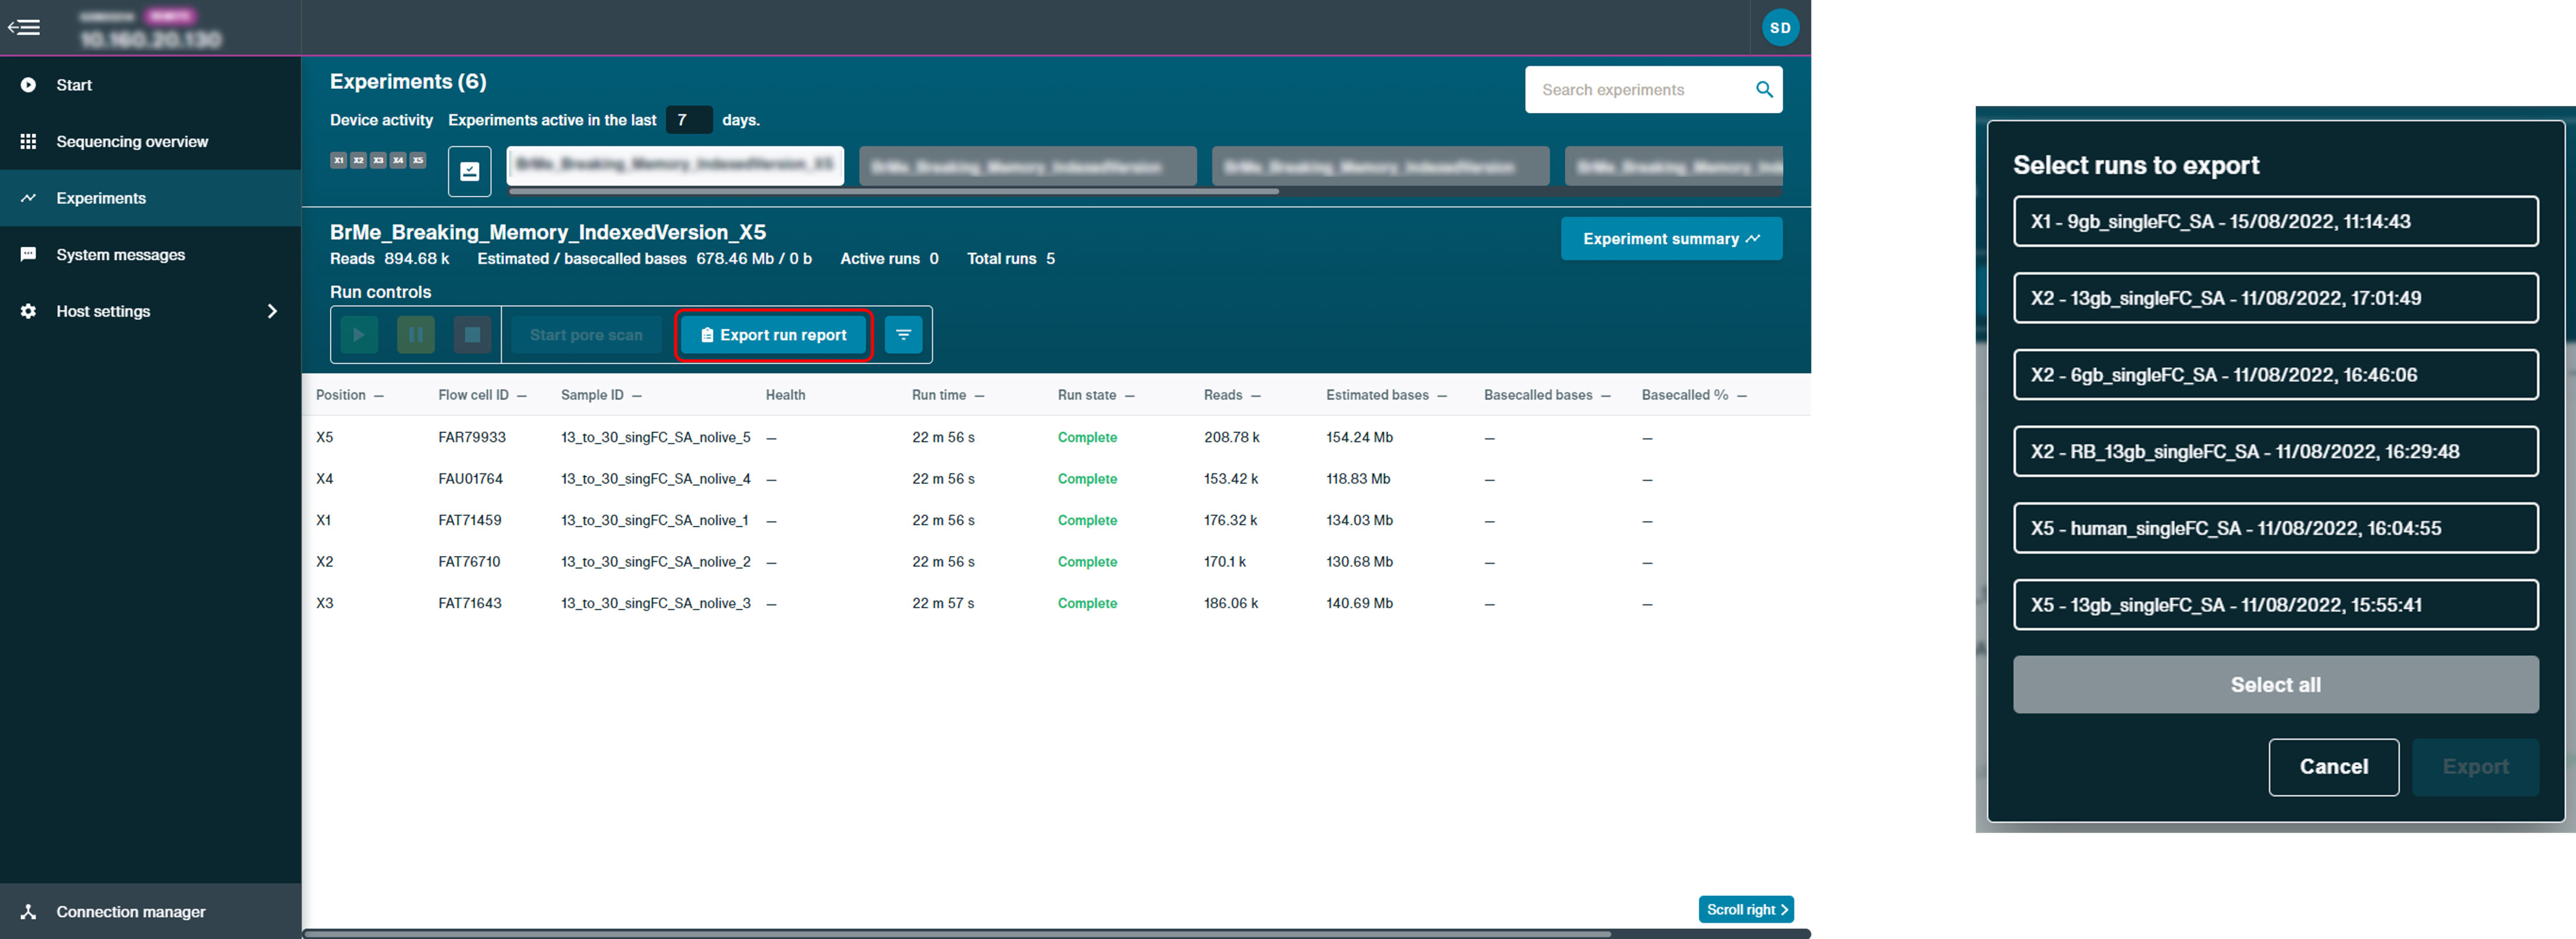Click sample 13_to_30_singFC_SA_nolive_1
2576x939 pixels.
[655, 520]
